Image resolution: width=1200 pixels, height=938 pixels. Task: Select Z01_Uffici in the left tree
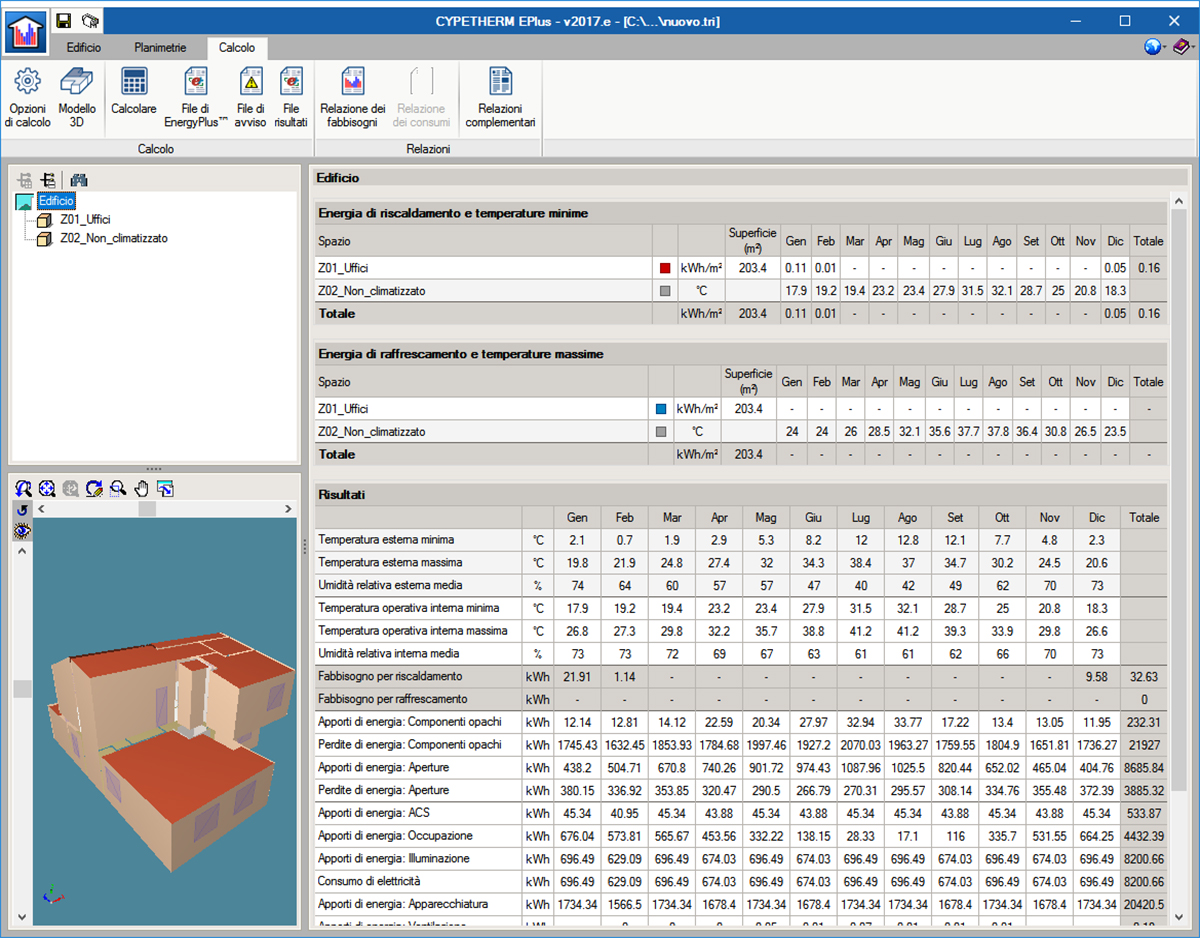coord(85,220)
